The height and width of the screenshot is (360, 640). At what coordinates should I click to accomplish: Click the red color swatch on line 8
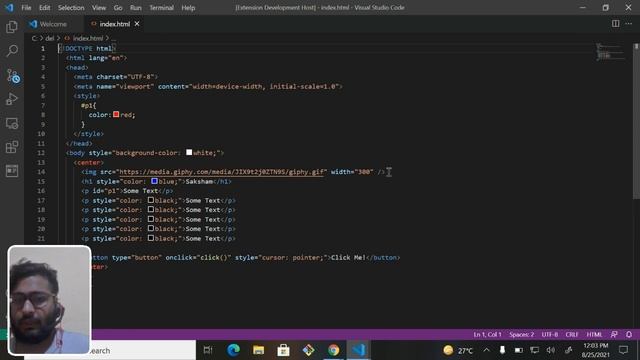coord(116,114)
